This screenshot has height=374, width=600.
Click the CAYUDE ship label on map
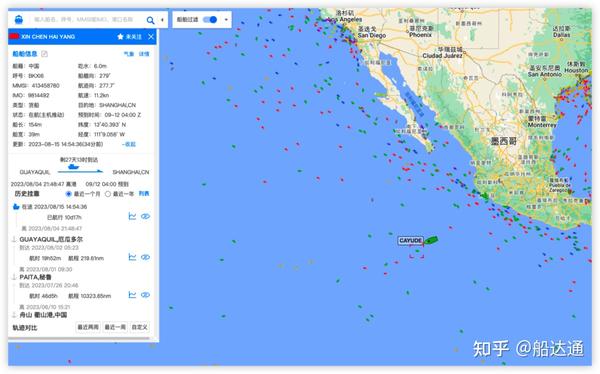pyautogui.click(x=411, y=240)
